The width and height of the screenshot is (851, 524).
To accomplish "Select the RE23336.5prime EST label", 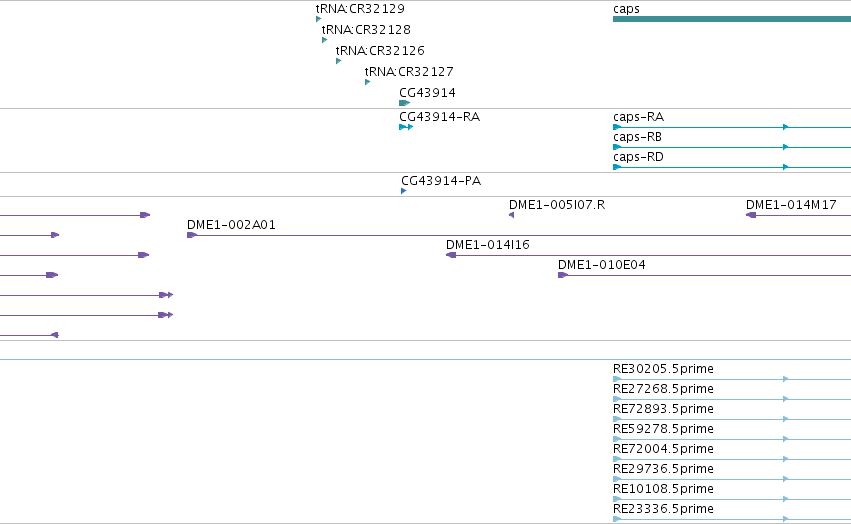I will click(x=663, y=509).
